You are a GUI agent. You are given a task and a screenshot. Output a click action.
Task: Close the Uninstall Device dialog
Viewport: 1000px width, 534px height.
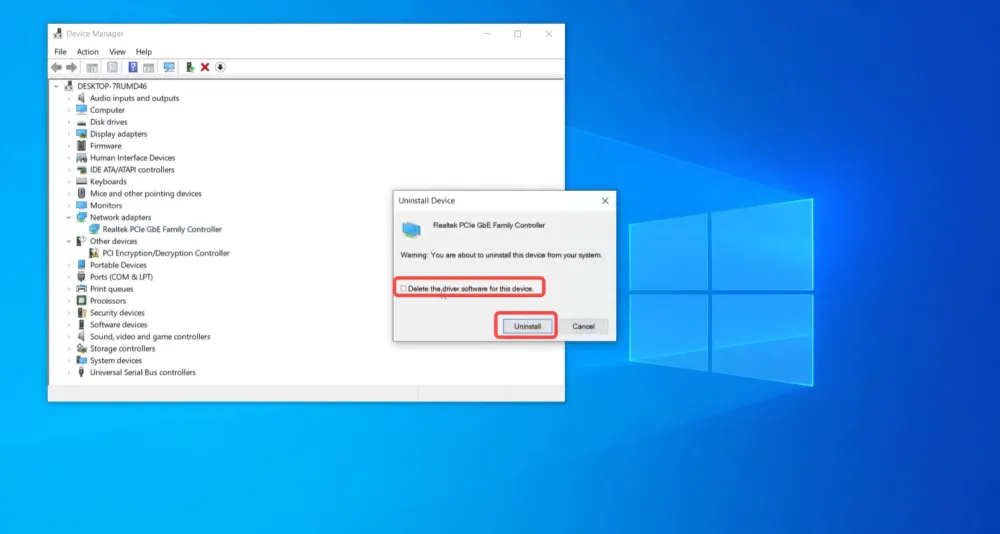[x=605, y=201]
